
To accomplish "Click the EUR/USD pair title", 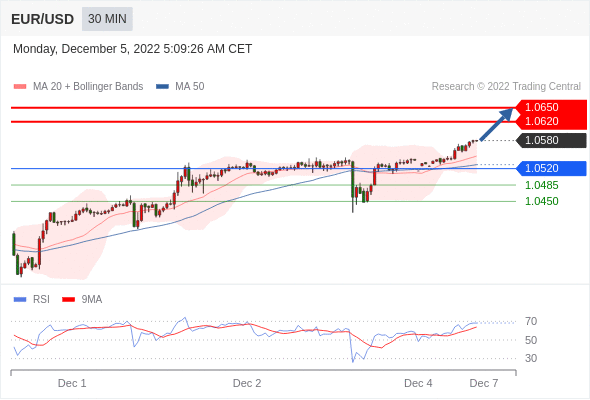I will 43,19.
